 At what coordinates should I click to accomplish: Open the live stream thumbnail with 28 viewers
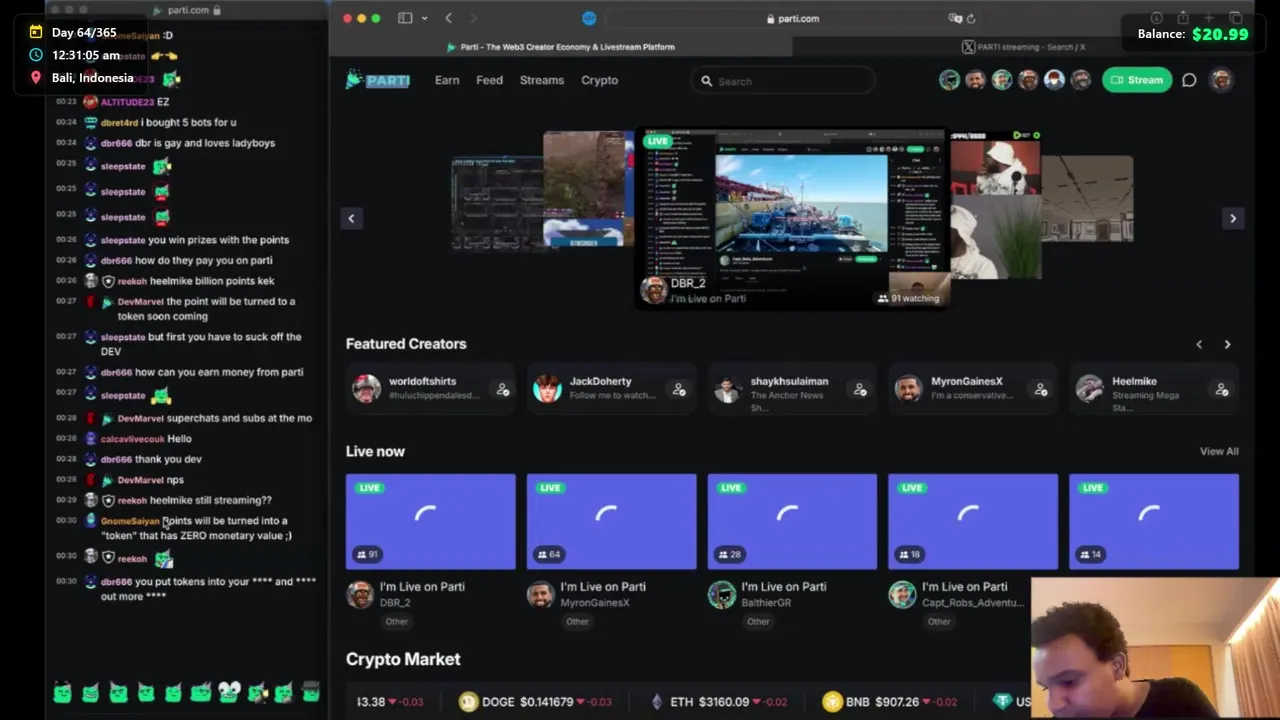click(x=792, y=522)
